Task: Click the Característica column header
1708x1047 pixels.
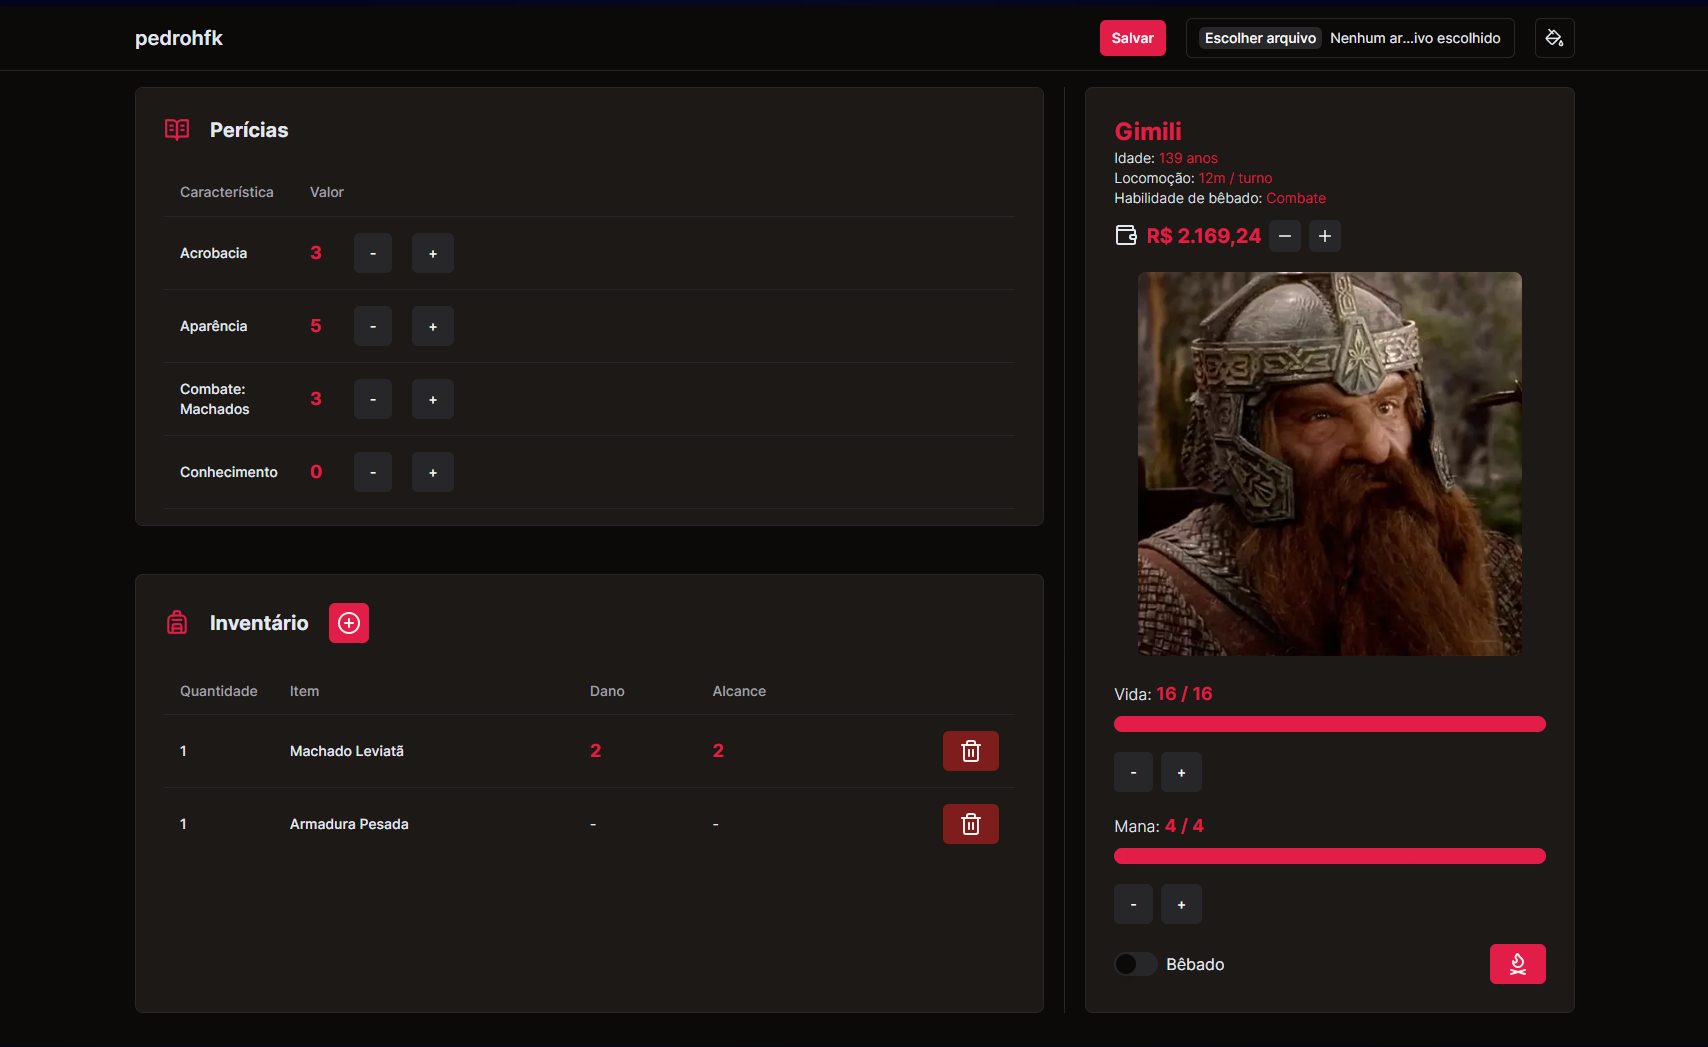Action: click(x=227, y=192)
